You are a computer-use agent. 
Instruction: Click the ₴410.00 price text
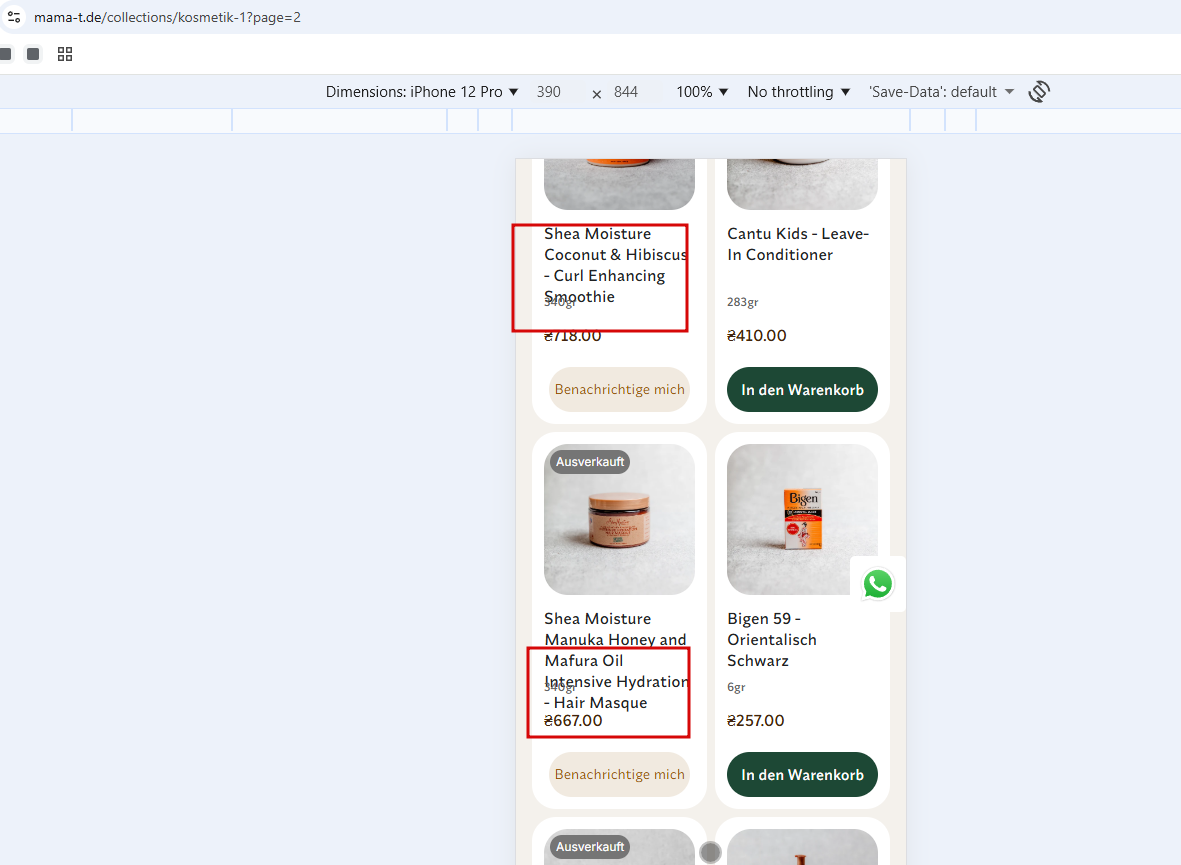(x=757, y=335)
